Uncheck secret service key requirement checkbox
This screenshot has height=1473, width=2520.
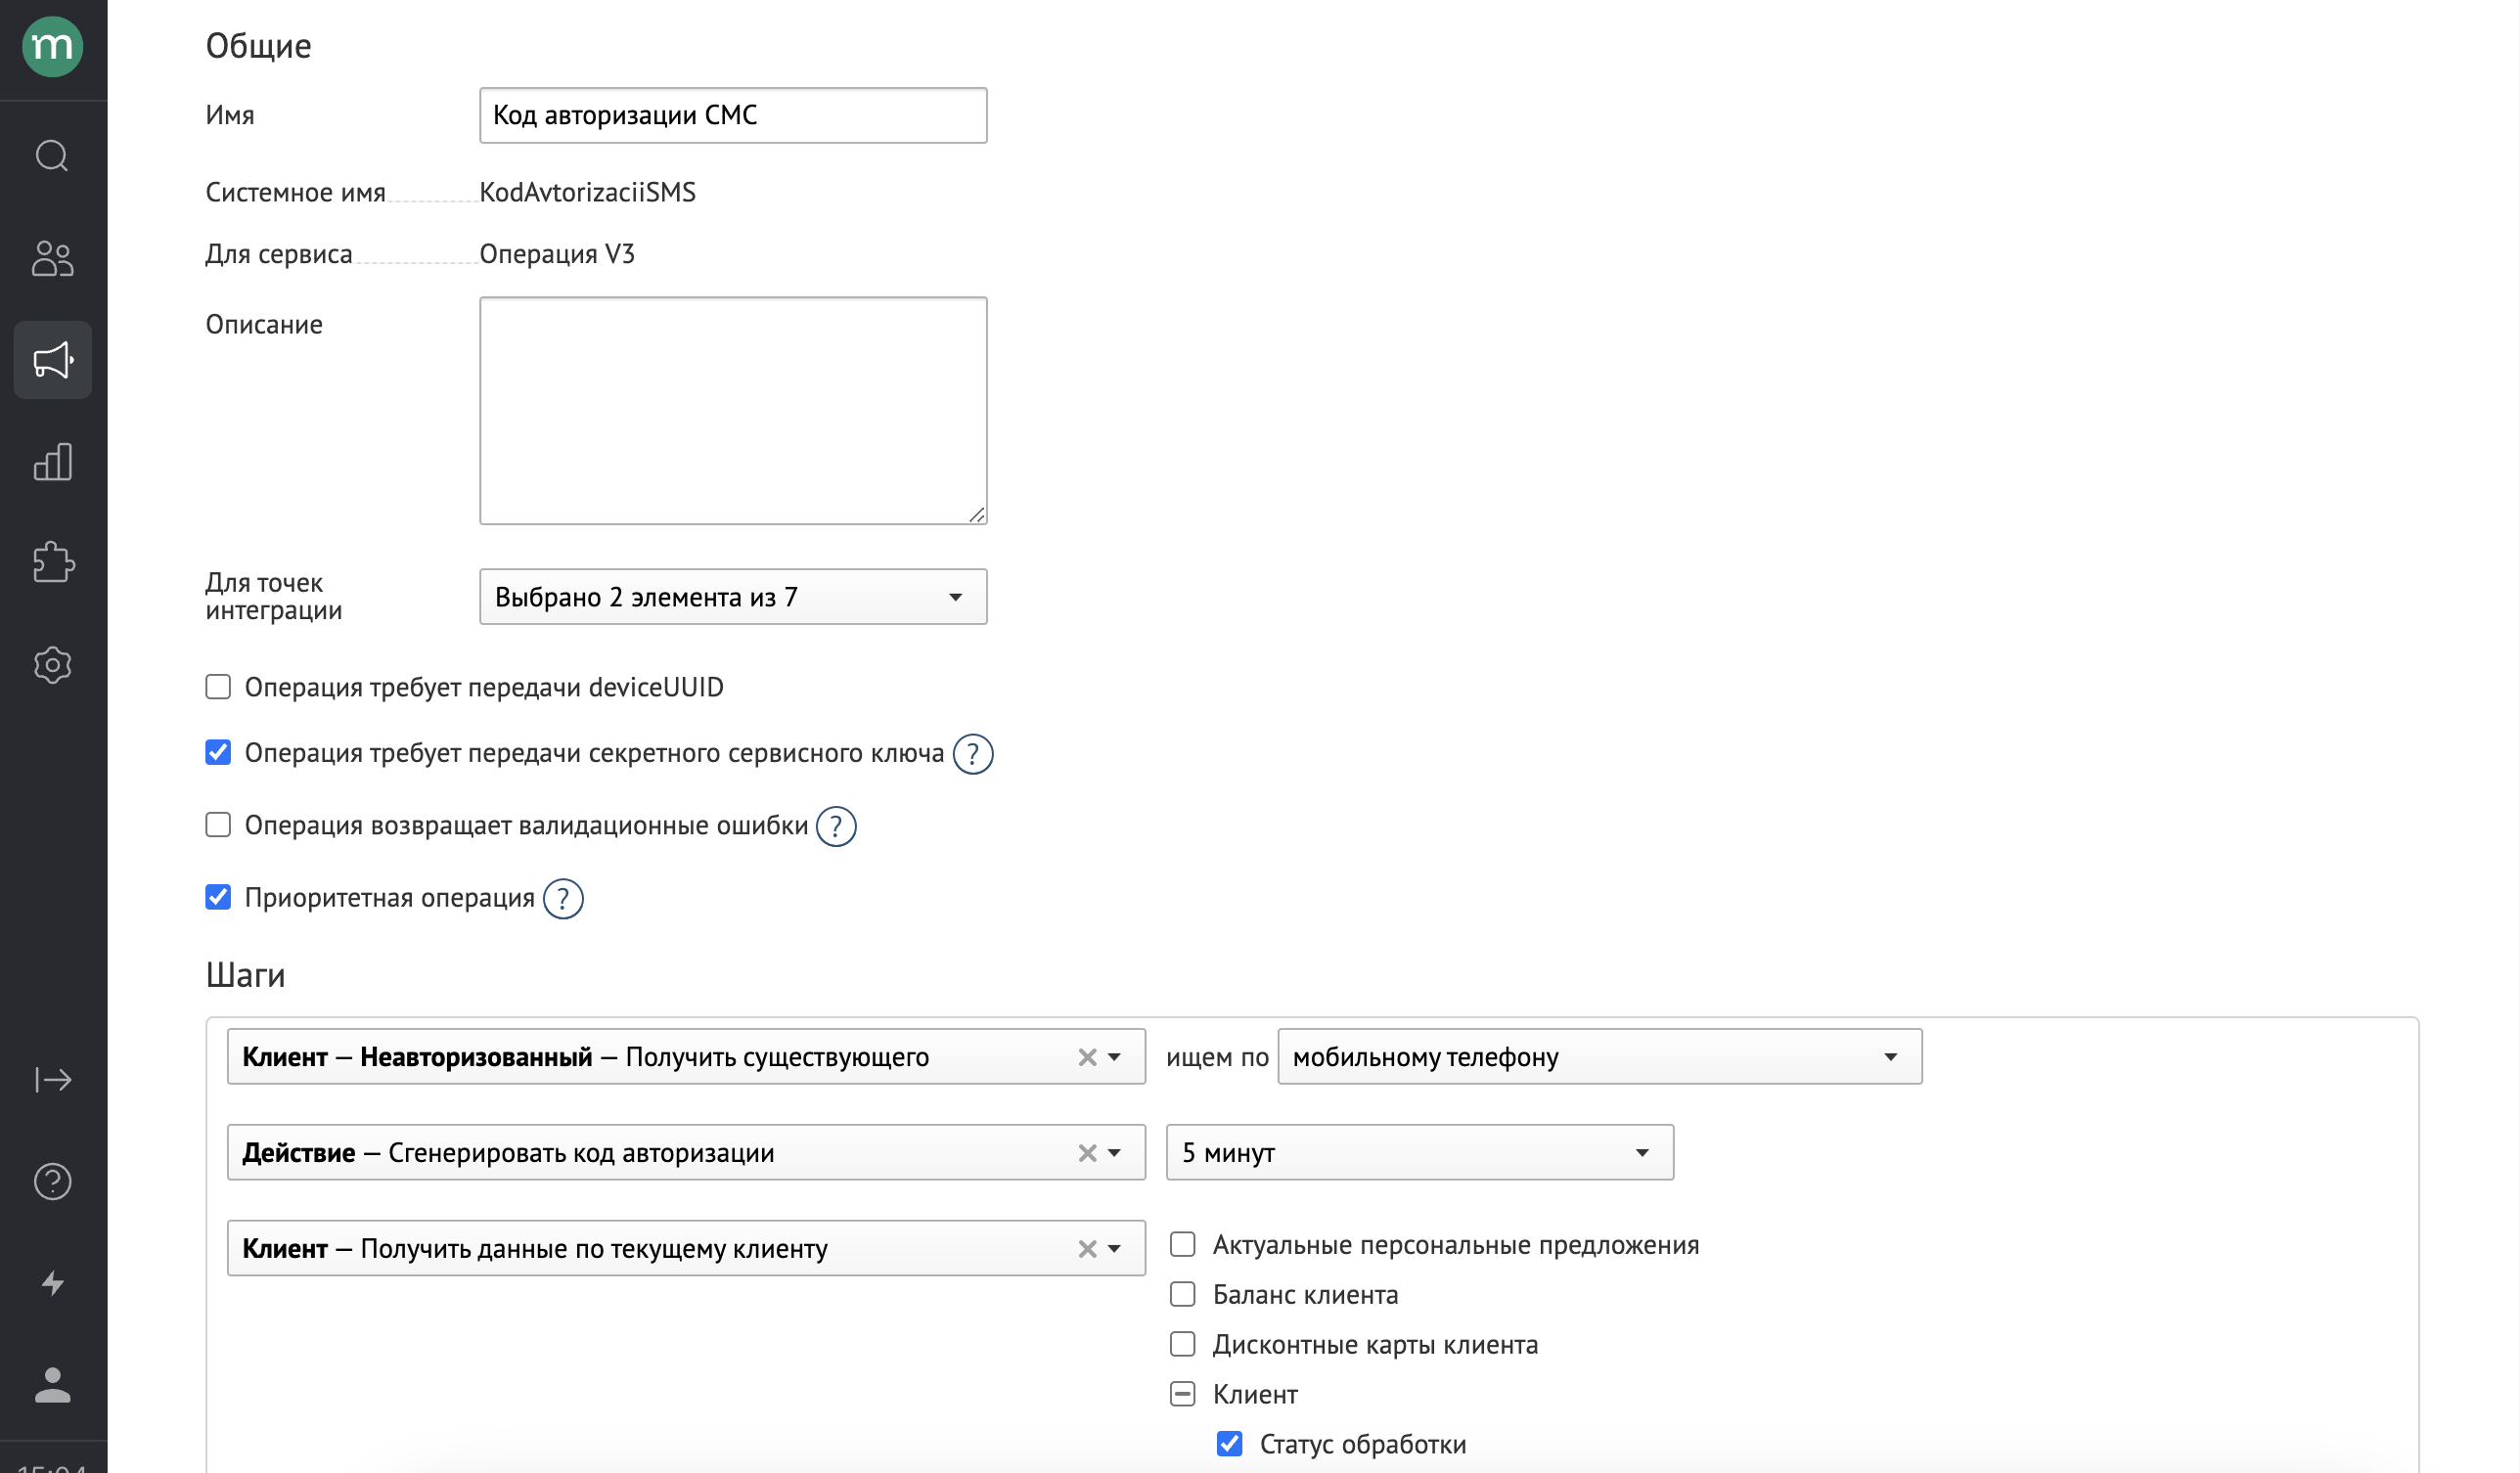[x=218, y=752]
